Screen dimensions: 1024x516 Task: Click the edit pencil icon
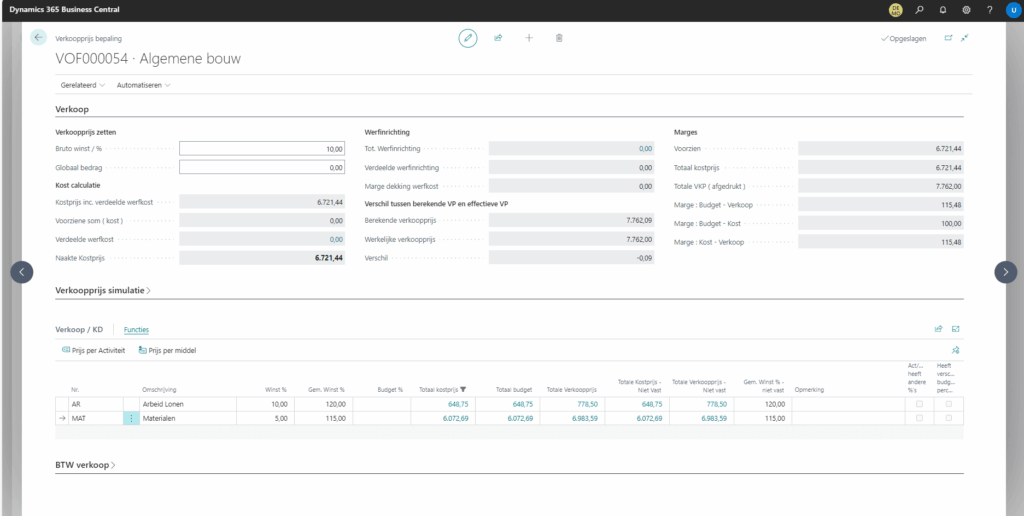(x=468, y=38)
